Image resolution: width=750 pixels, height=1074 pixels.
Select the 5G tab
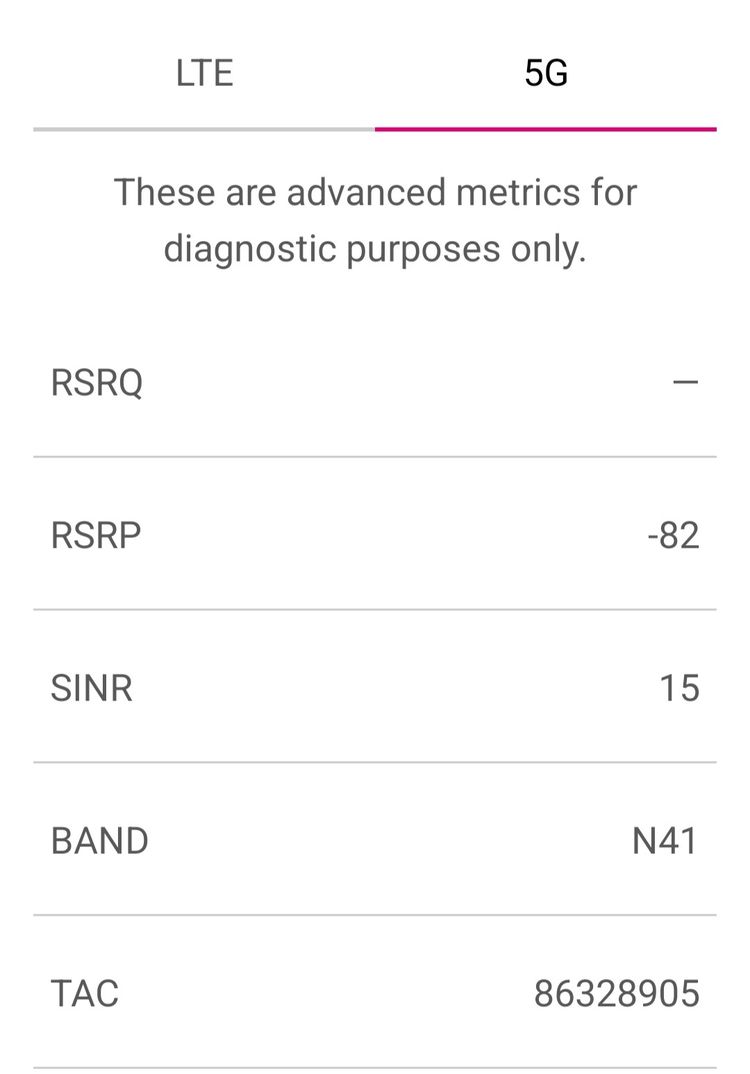[546, 73]
